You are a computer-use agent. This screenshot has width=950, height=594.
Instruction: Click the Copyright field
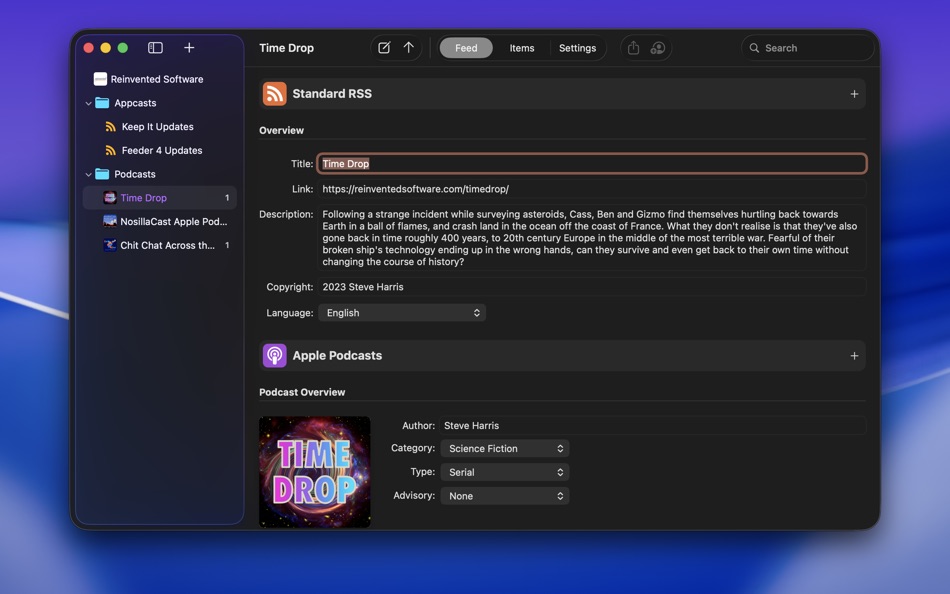coord(592,287)
